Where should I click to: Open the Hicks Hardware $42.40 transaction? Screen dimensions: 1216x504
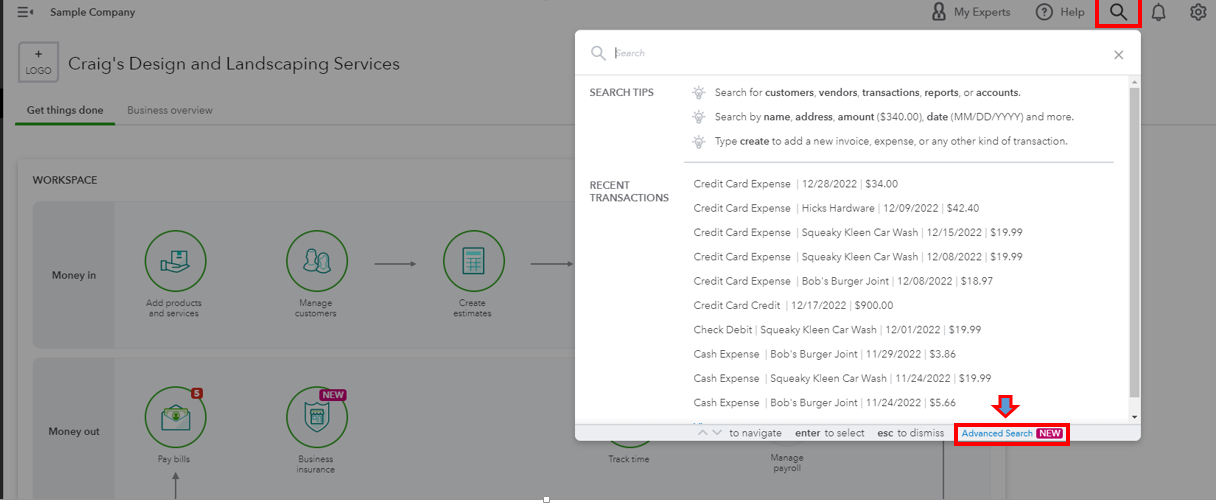pos(836,208)
